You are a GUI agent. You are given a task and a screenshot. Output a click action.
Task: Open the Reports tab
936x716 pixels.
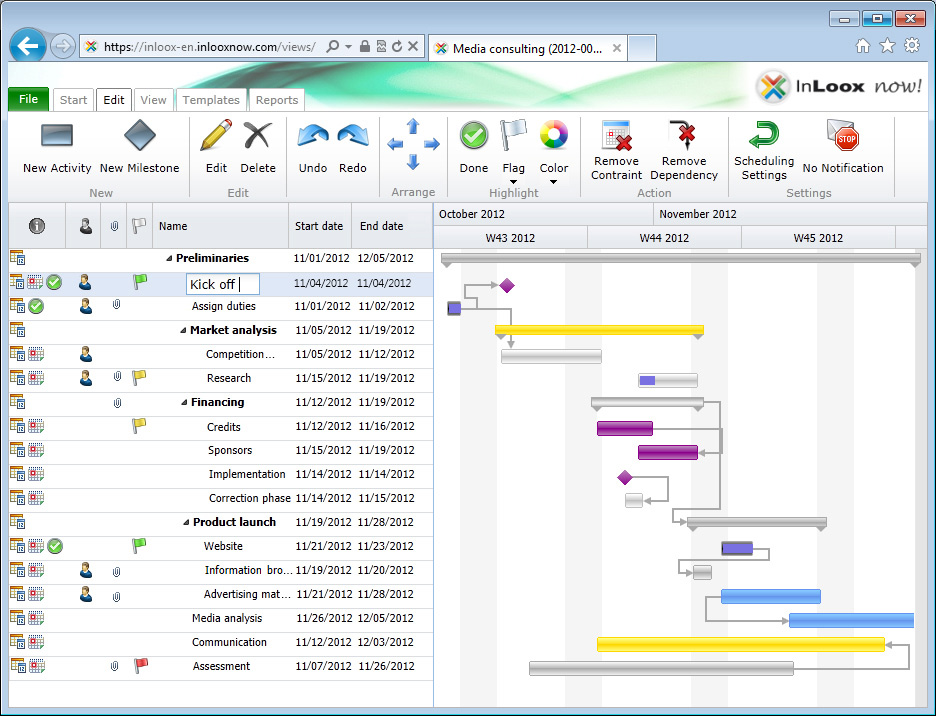(277, 100)
